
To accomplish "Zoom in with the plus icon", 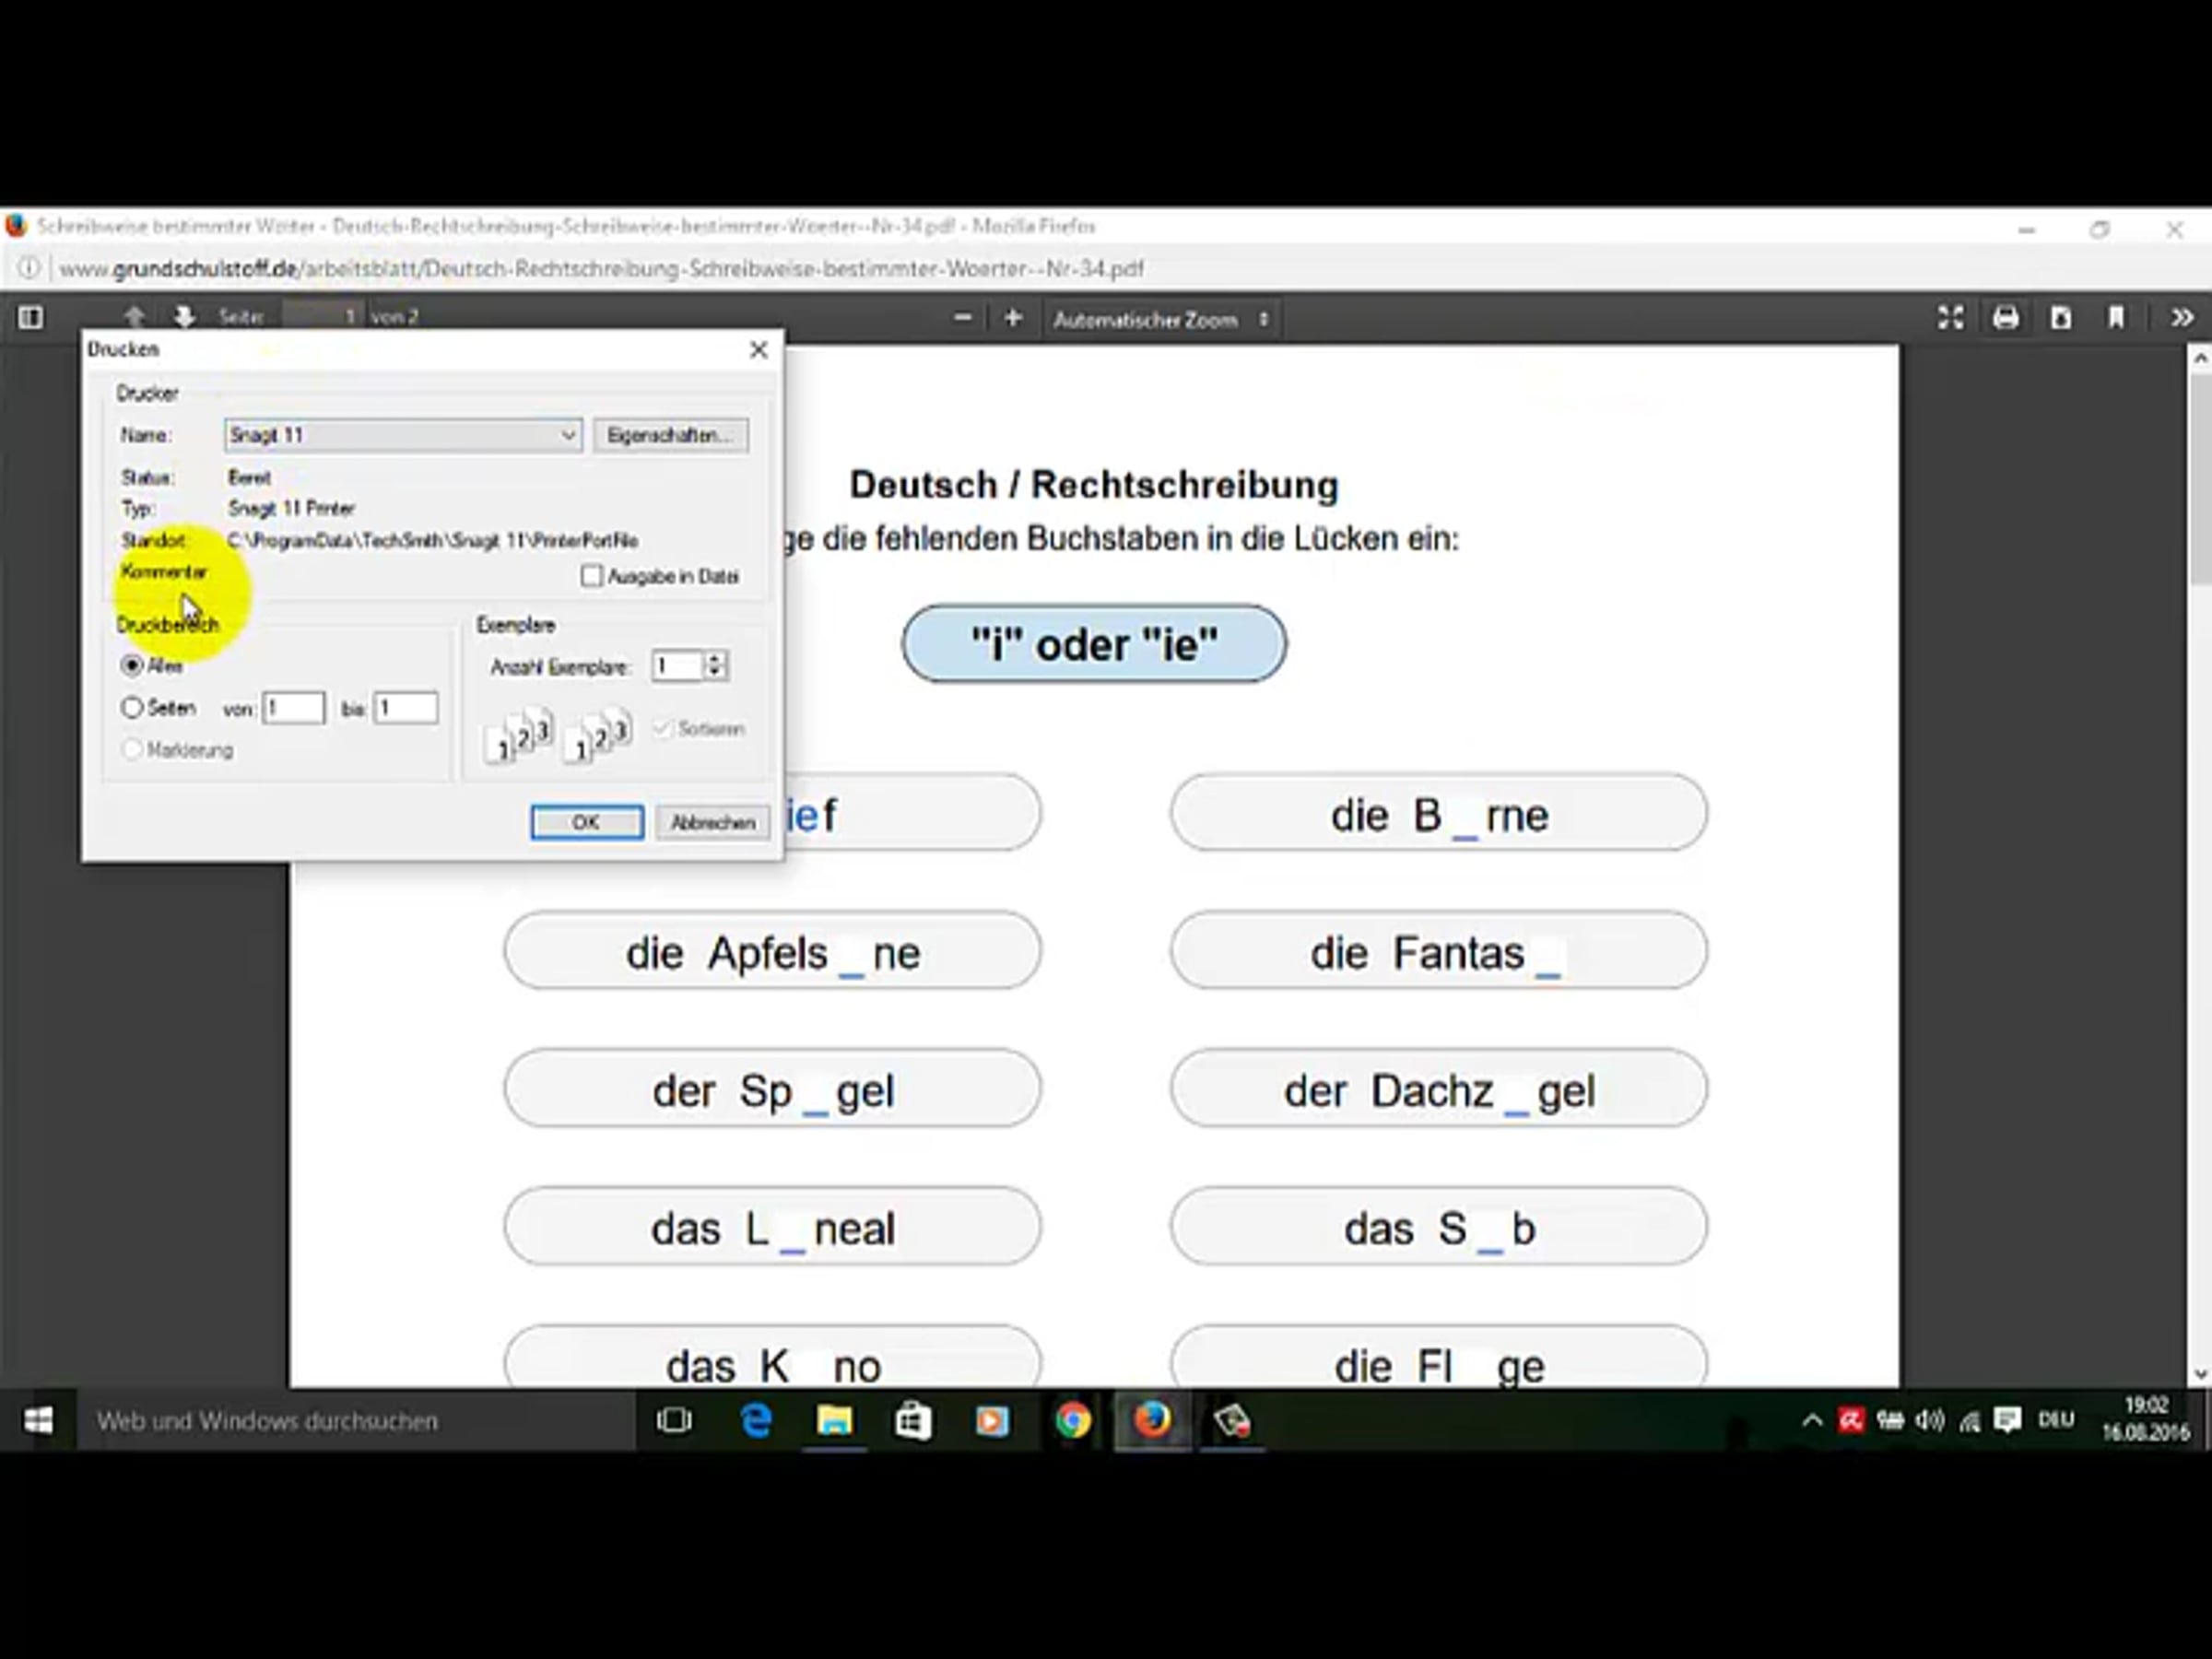I will pos(1013,318).
